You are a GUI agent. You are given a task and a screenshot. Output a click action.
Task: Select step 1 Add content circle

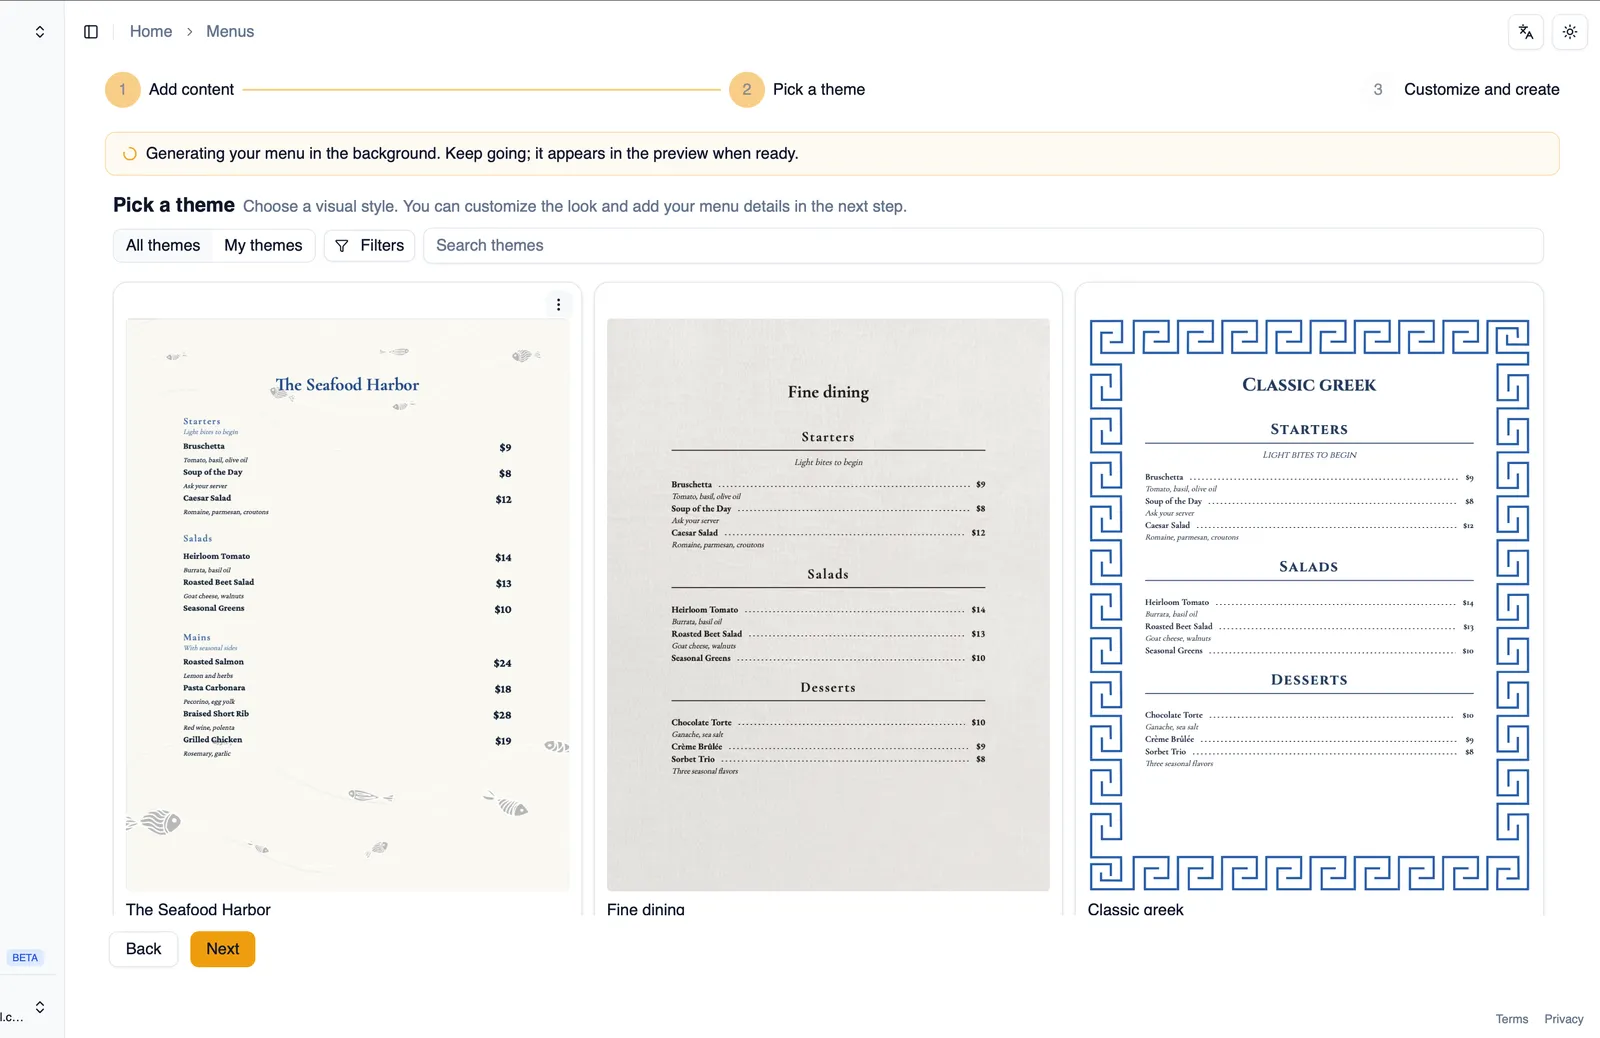(x=123, y=90)
